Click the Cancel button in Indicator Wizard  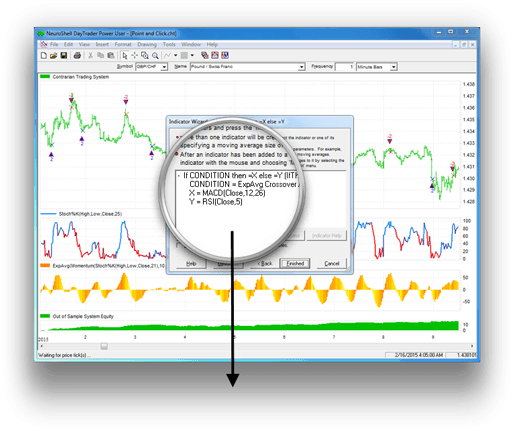pyautogui.click(x=332, y=263)
